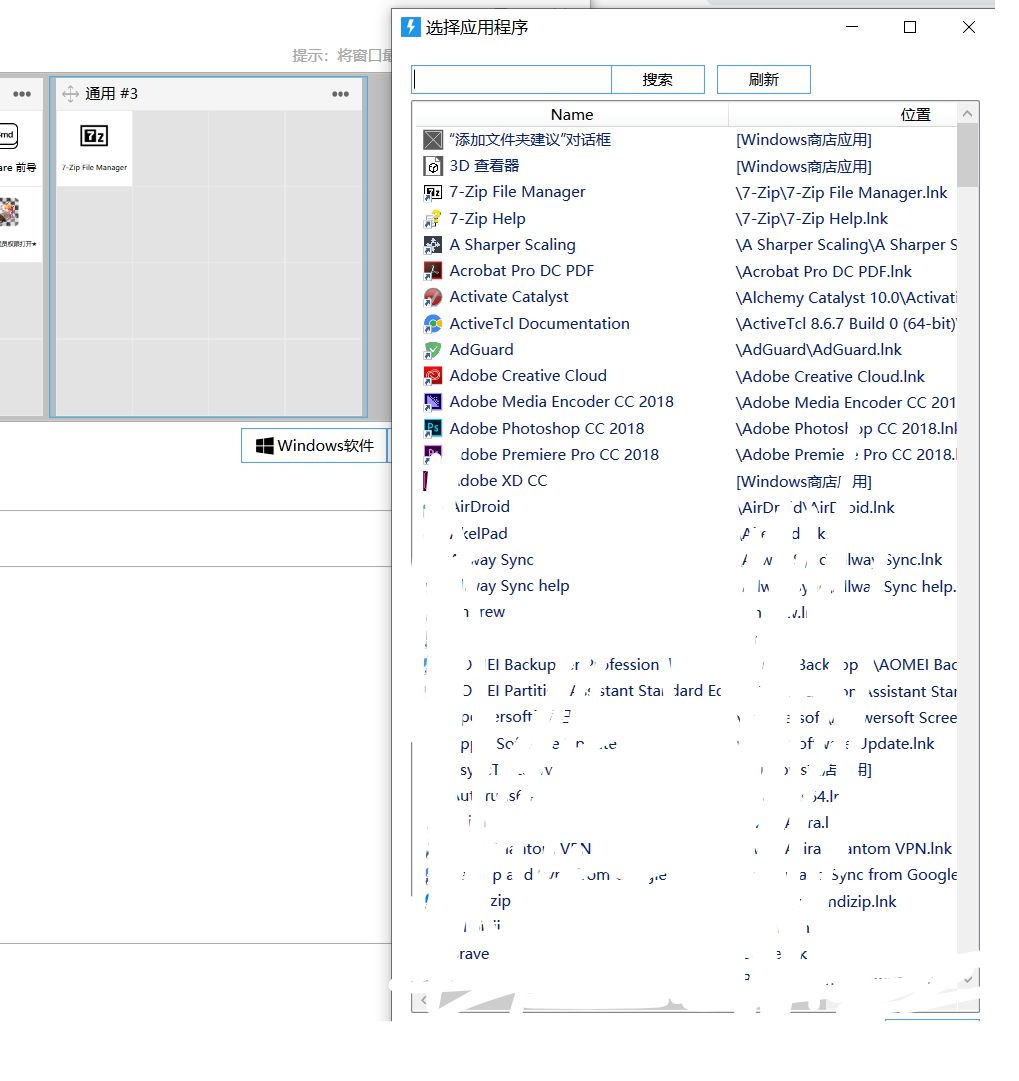
Task: Click the path \7-Zip\7-Zip File Manager.lnk
Action: [841, 192]
